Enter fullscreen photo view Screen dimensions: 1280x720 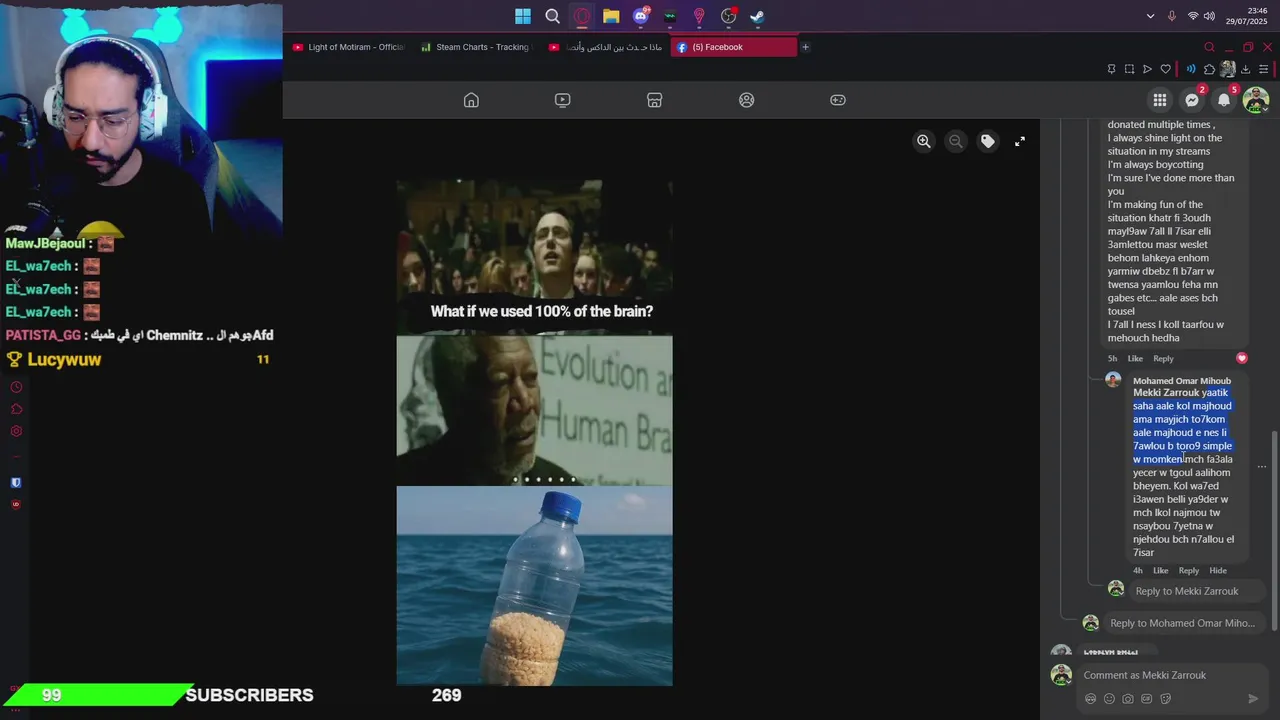pos(1020,141)
